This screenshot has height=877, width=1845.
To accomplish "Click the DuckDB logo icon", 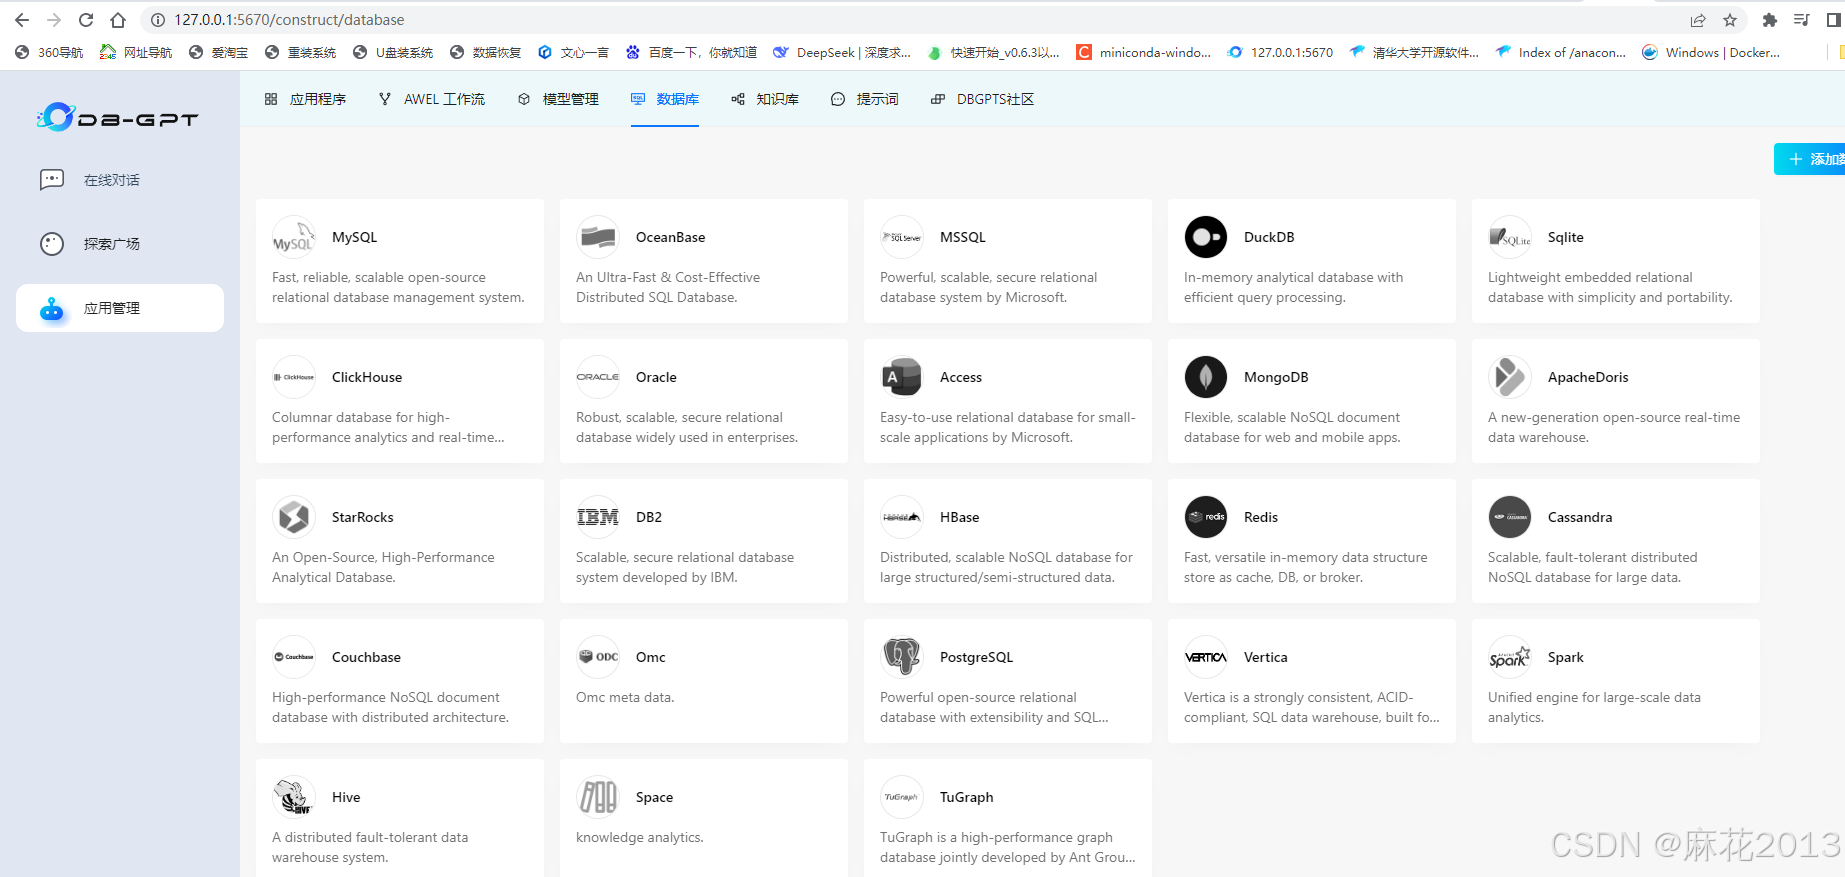I will coord(1206,237).
